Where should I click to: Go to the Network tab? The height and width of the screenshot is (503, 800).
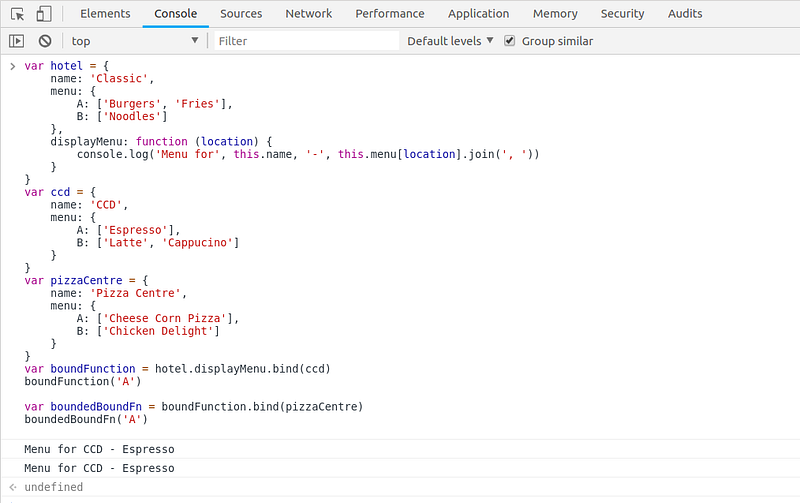(309, 14)
